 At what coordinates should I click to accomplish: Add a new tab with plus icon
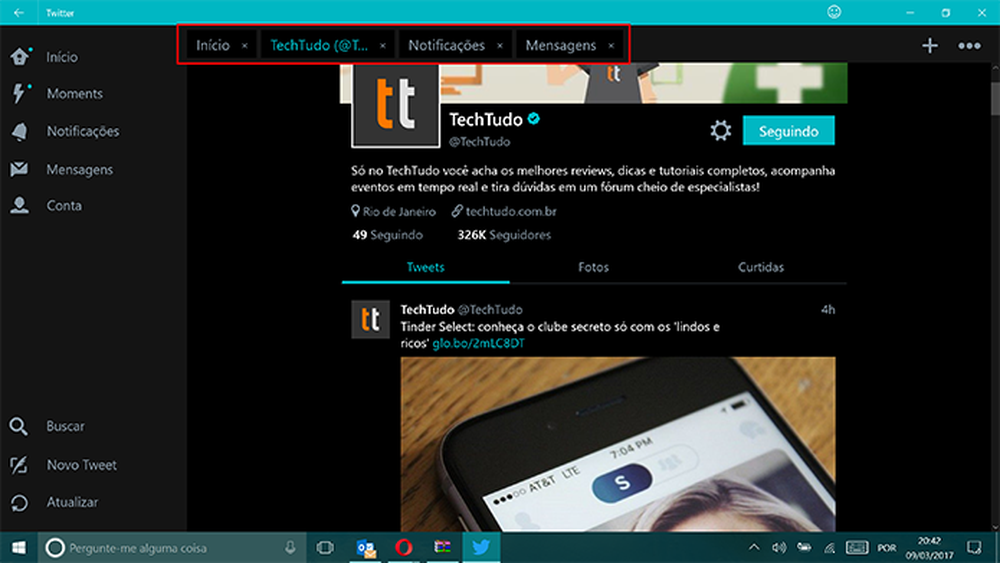[x=930, y=45]
